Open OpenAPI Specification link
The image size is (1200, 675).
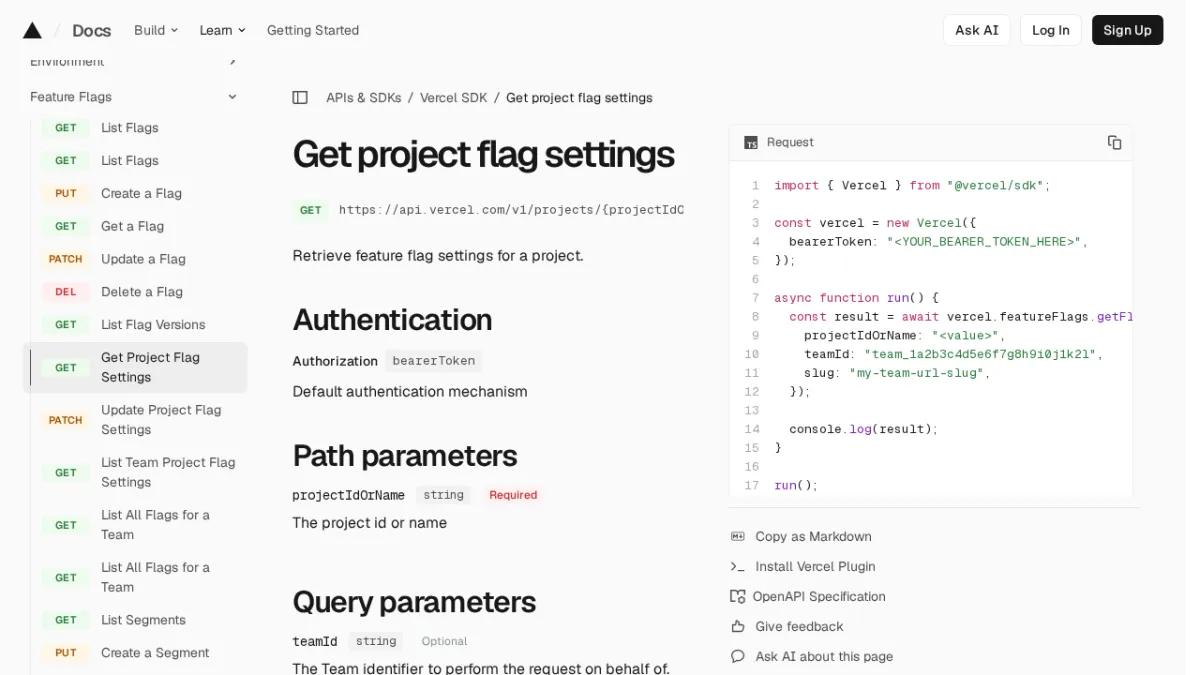click(x=819, y=597)
